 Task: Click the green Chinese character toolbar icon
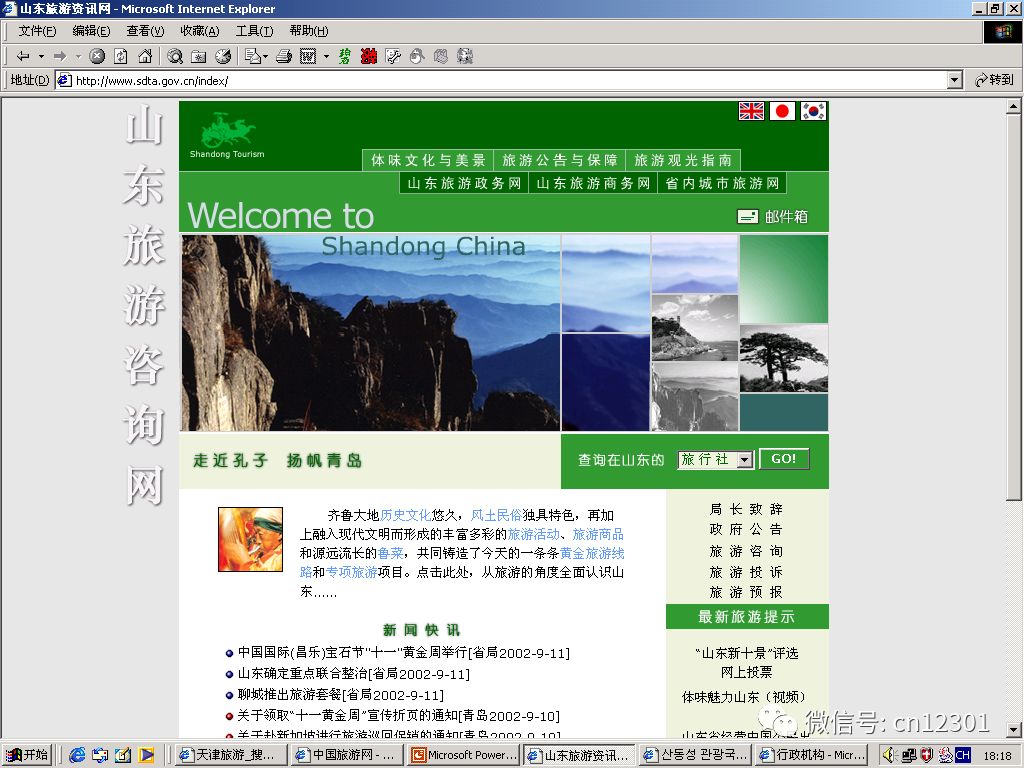click(345, 56)
